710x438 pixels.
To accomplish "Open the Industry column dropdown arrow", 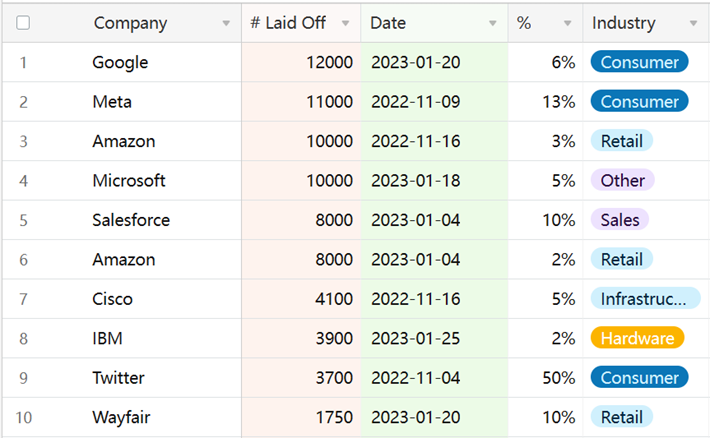I will pos(694,23).
